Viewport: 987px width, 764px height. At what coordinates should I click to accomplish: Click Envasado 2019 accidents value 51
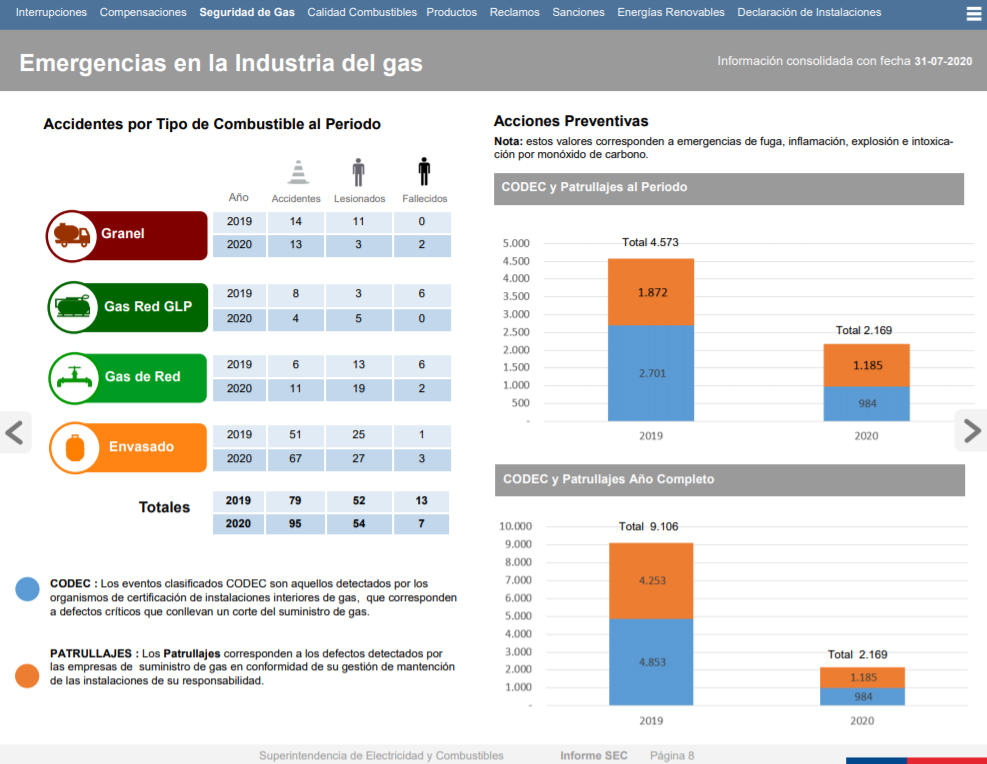point(295,435)
